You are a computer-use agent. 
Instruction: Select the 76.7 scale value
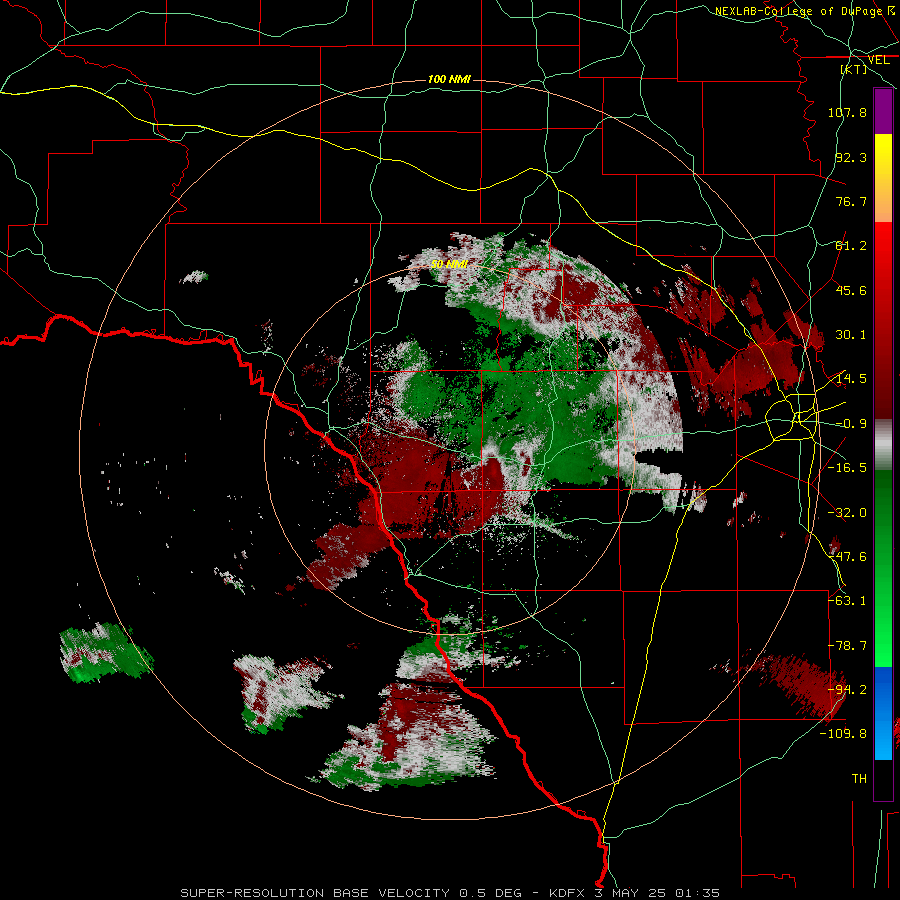(851, 201)
